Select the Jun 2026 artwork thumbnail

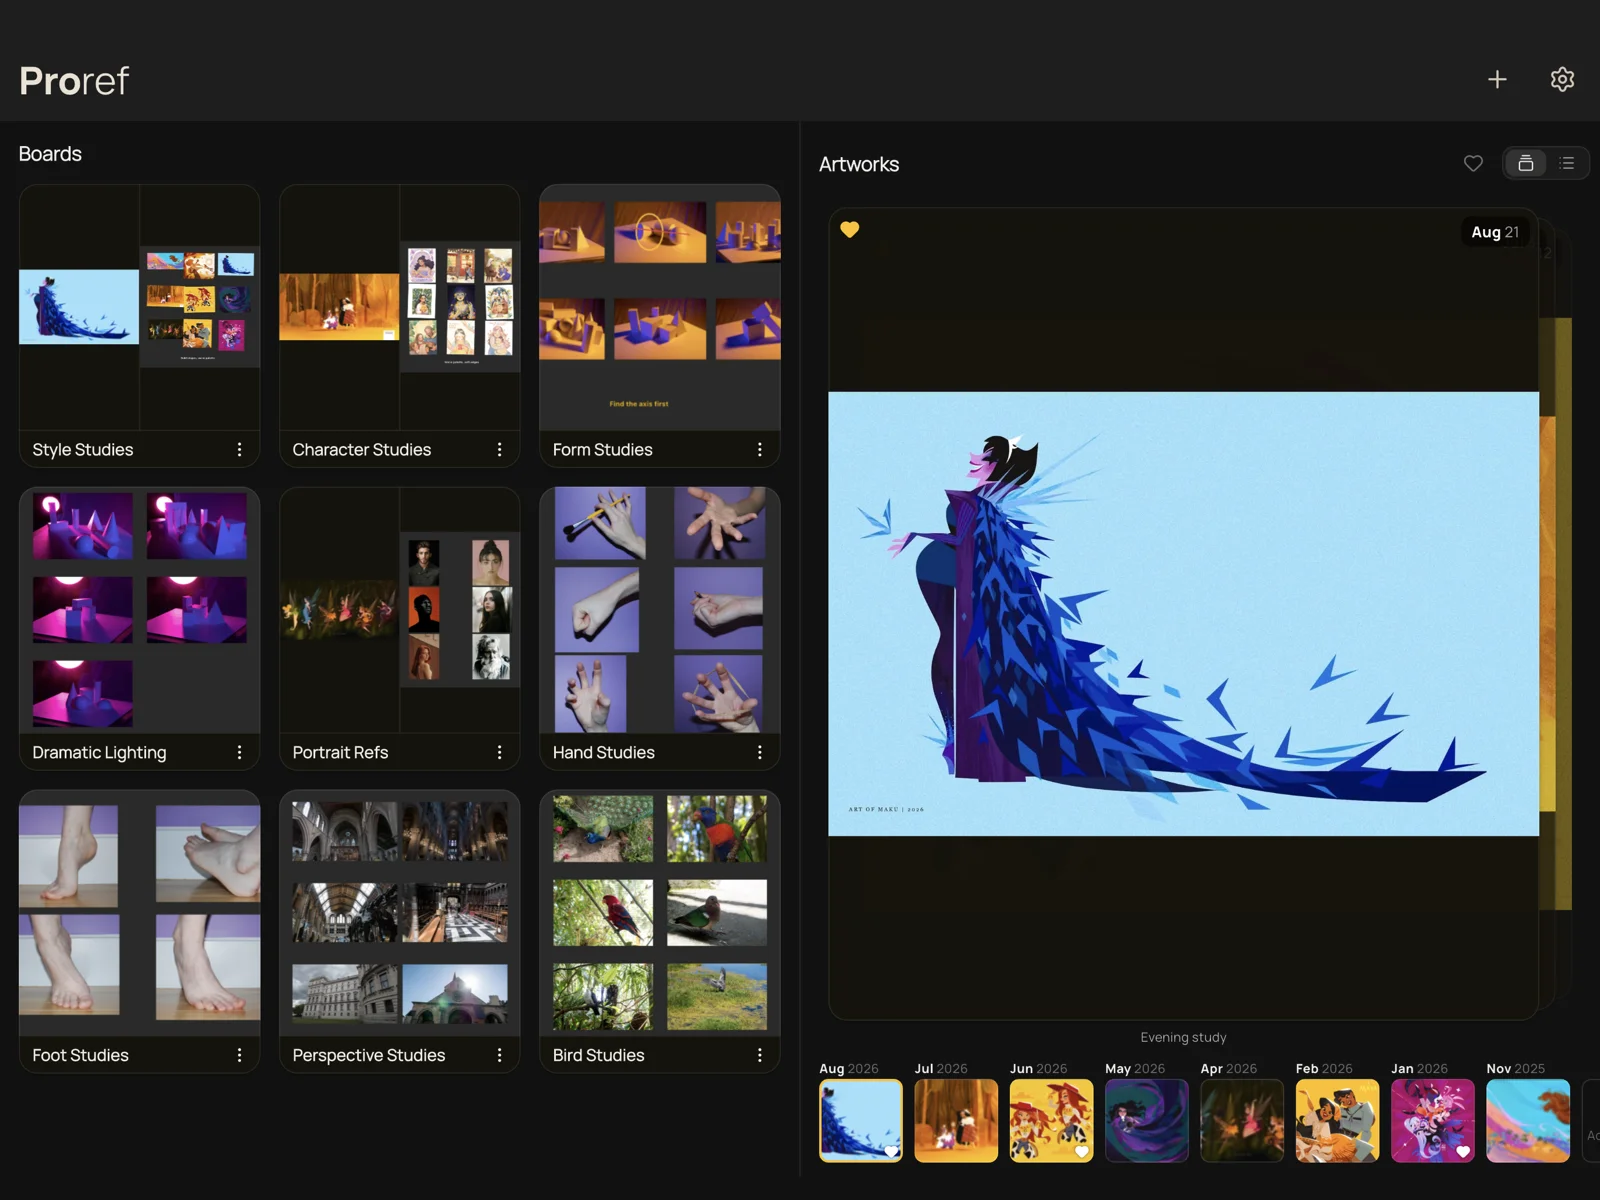(1051, 1120)
